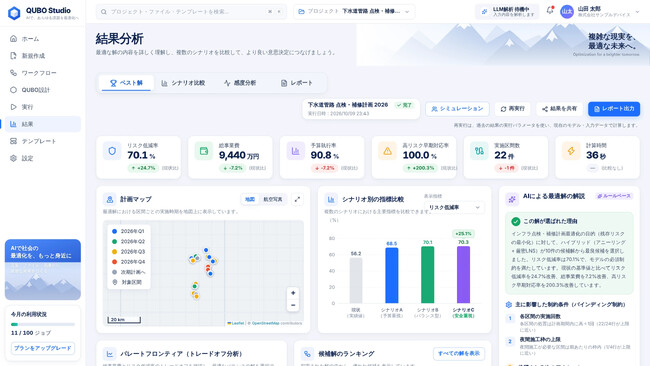
Task: Click the 高リスク早期対応率 warning icon
Action: pyautogui.click(x=388, y=151)
